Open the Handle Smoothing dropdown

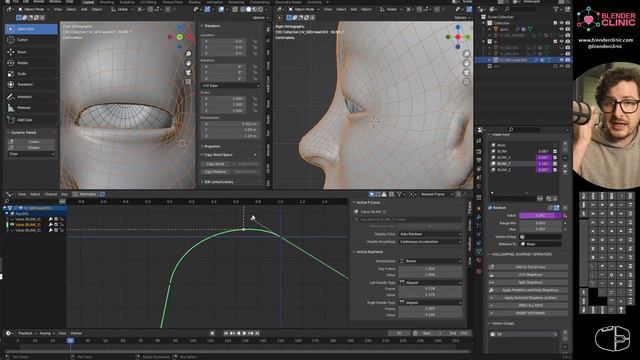(431, 242)
